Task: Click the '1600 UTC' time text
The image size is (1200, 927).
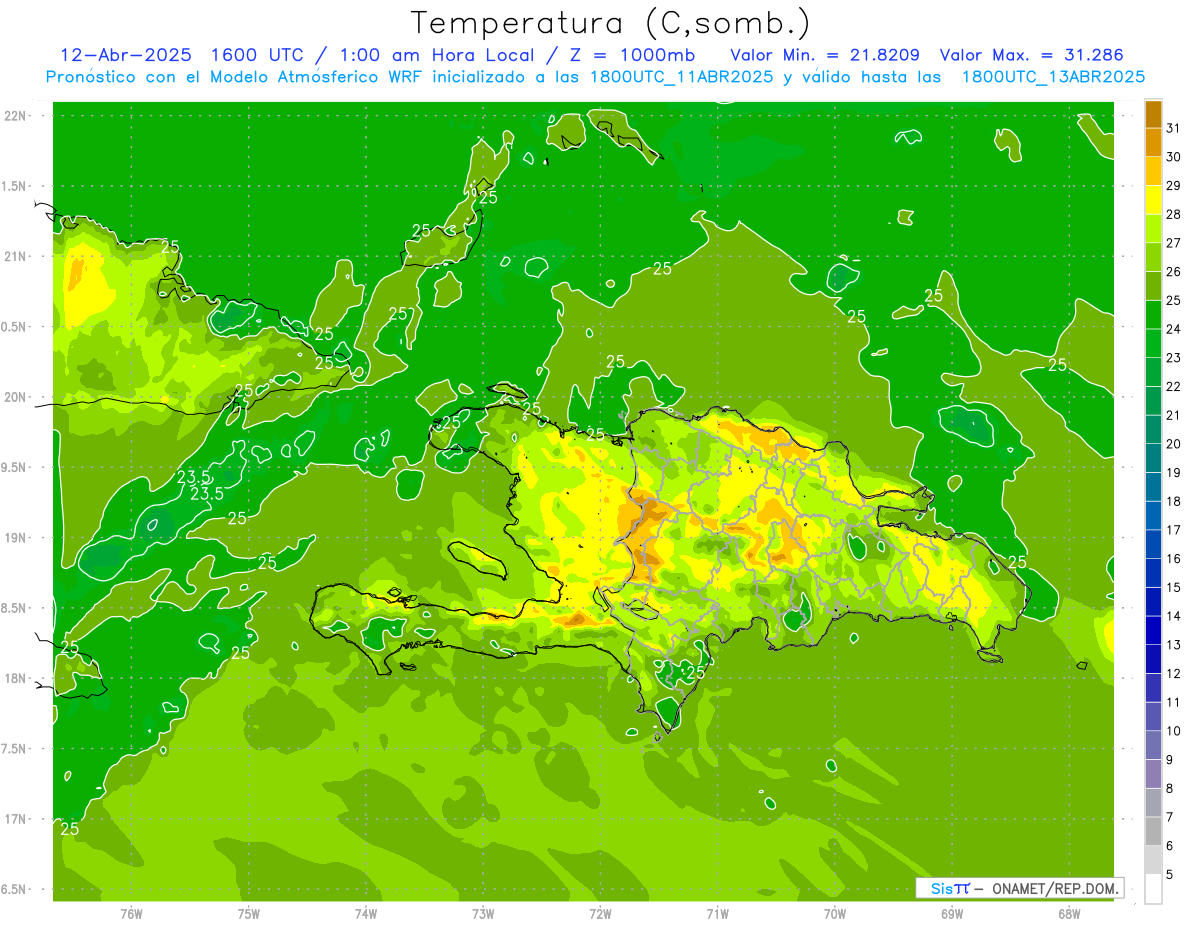Action: (x=259, y=54)
